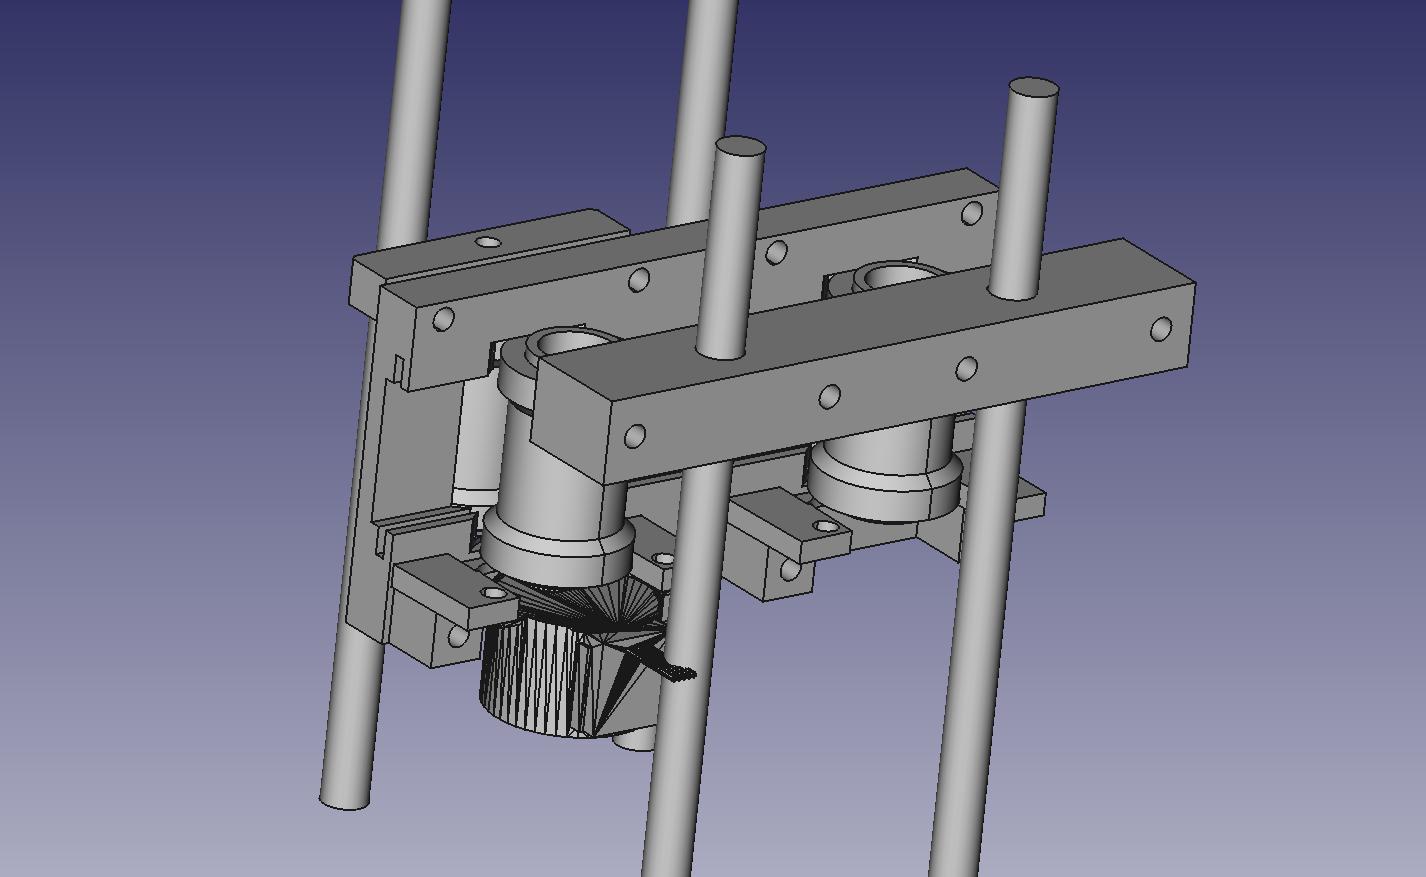
Task: Click the rightmost hole in the rear bar
Action: click(x=971, y=213)
